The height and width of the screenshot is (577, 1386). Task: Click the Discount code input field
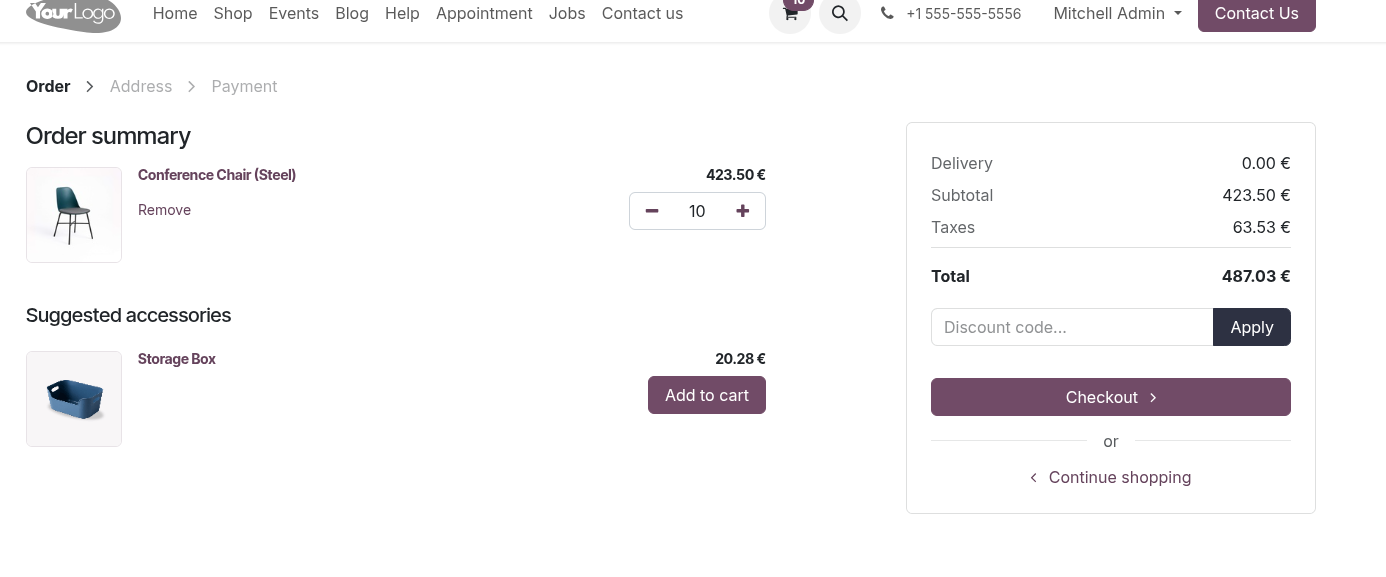click(1072, 327)
